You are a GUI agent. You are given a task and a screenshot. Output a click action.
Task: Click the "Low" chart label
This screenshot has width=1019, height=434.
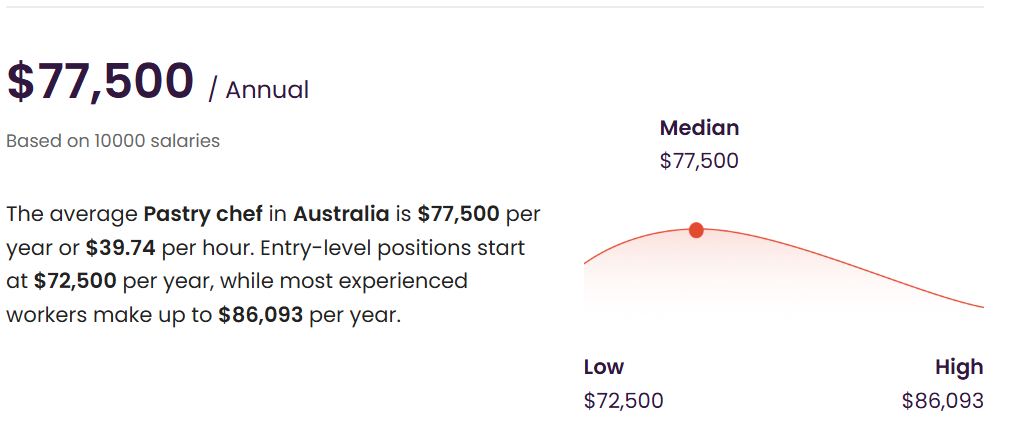click(603, 367)
